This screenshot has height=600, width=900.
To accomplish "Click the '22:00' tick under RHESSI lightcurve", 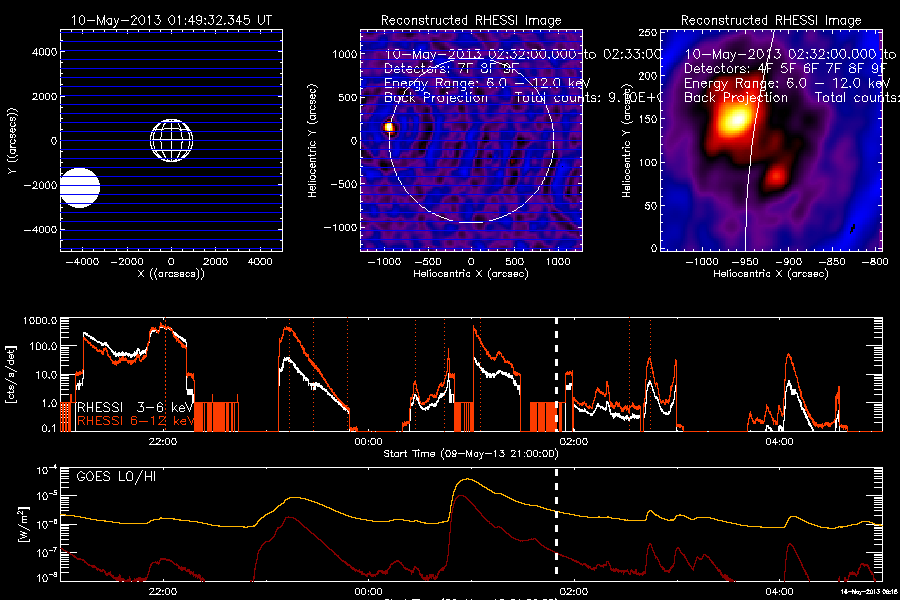I will tap(163, 442).
